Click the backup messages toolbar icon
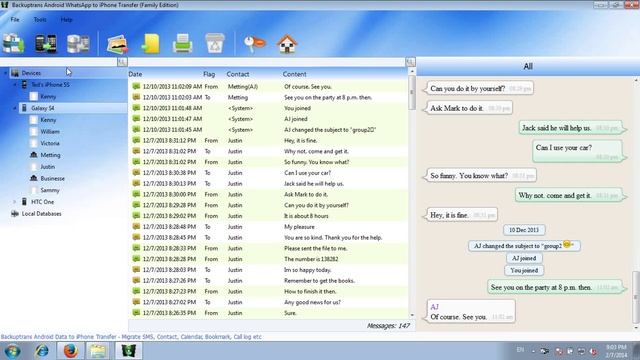 13,44
